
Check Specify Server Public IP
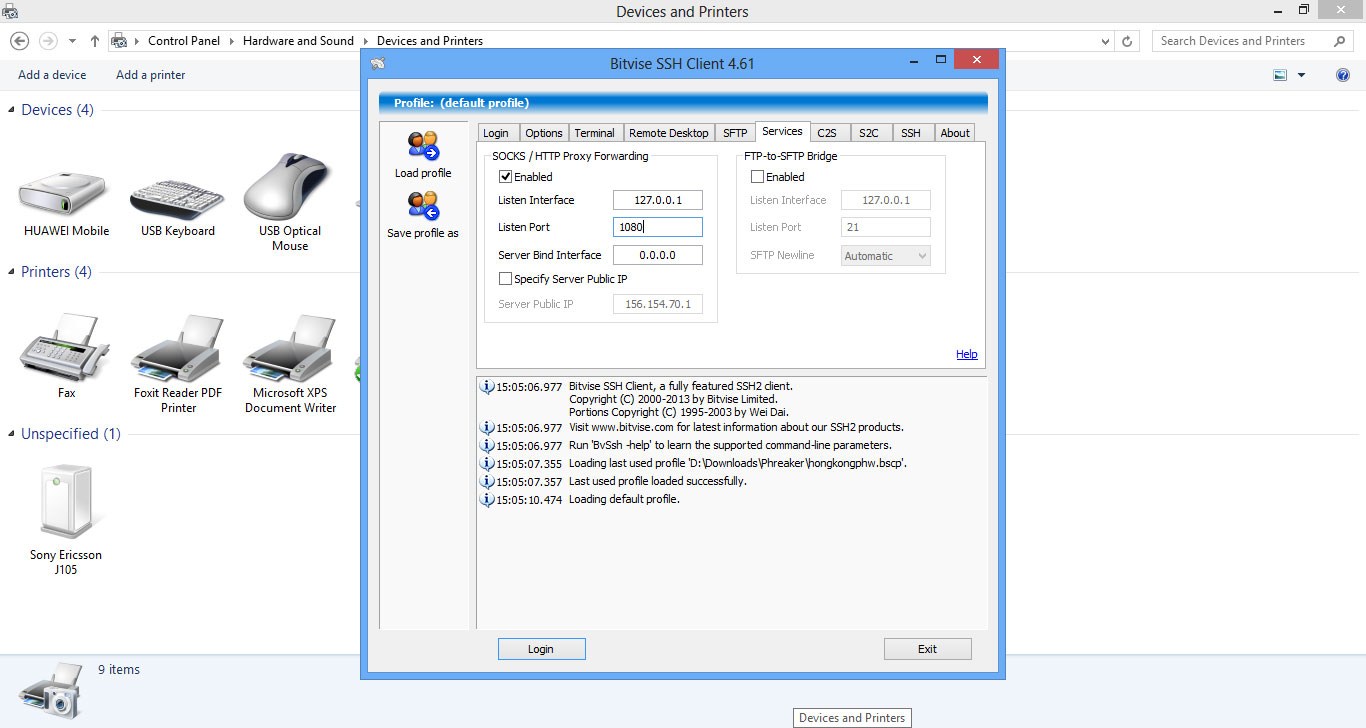506,279
